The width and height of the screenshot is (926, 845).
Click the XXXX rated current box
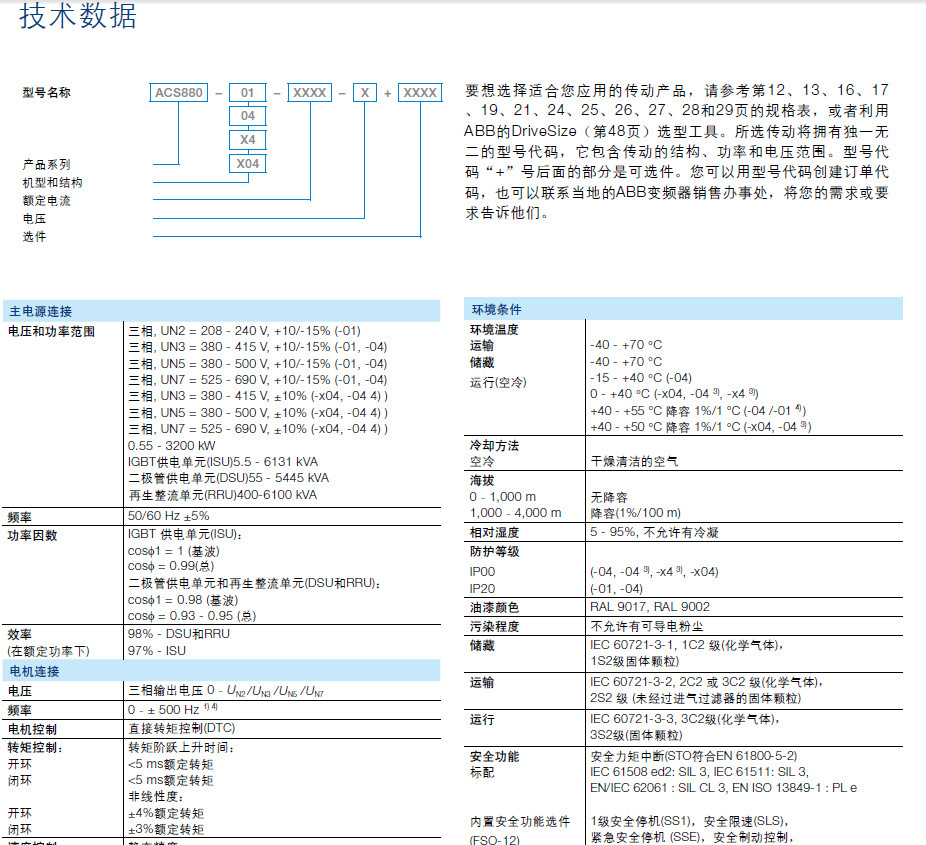pos(309,93)
